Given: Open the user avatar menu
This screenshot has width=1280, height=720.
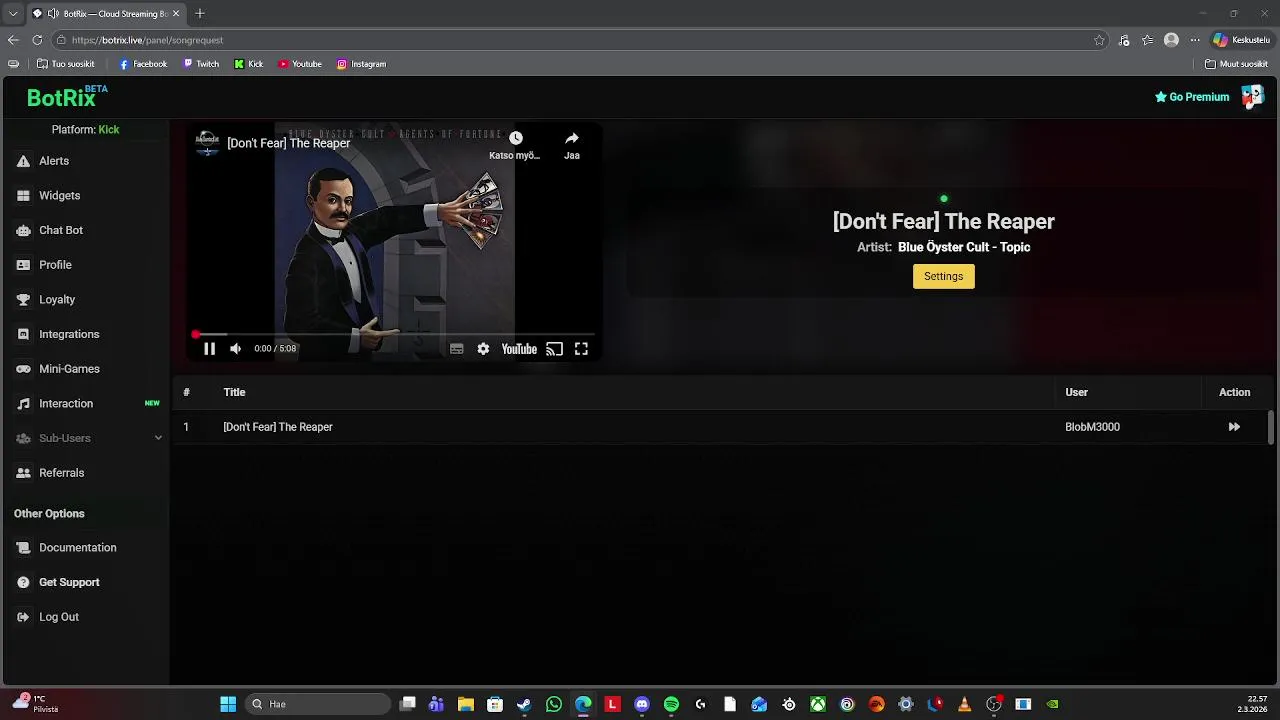Looking at the screenshot, I should [x=1252, y=96].
